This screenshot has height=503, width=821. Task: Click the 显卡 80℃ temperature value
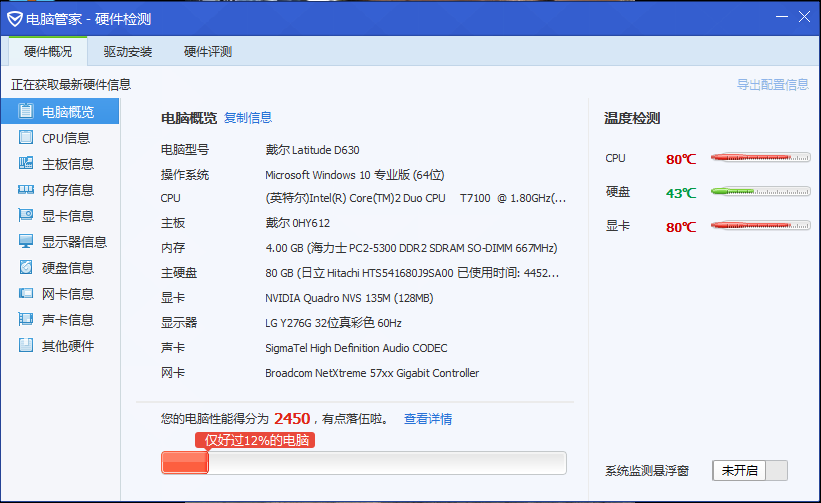coord(681,227)
